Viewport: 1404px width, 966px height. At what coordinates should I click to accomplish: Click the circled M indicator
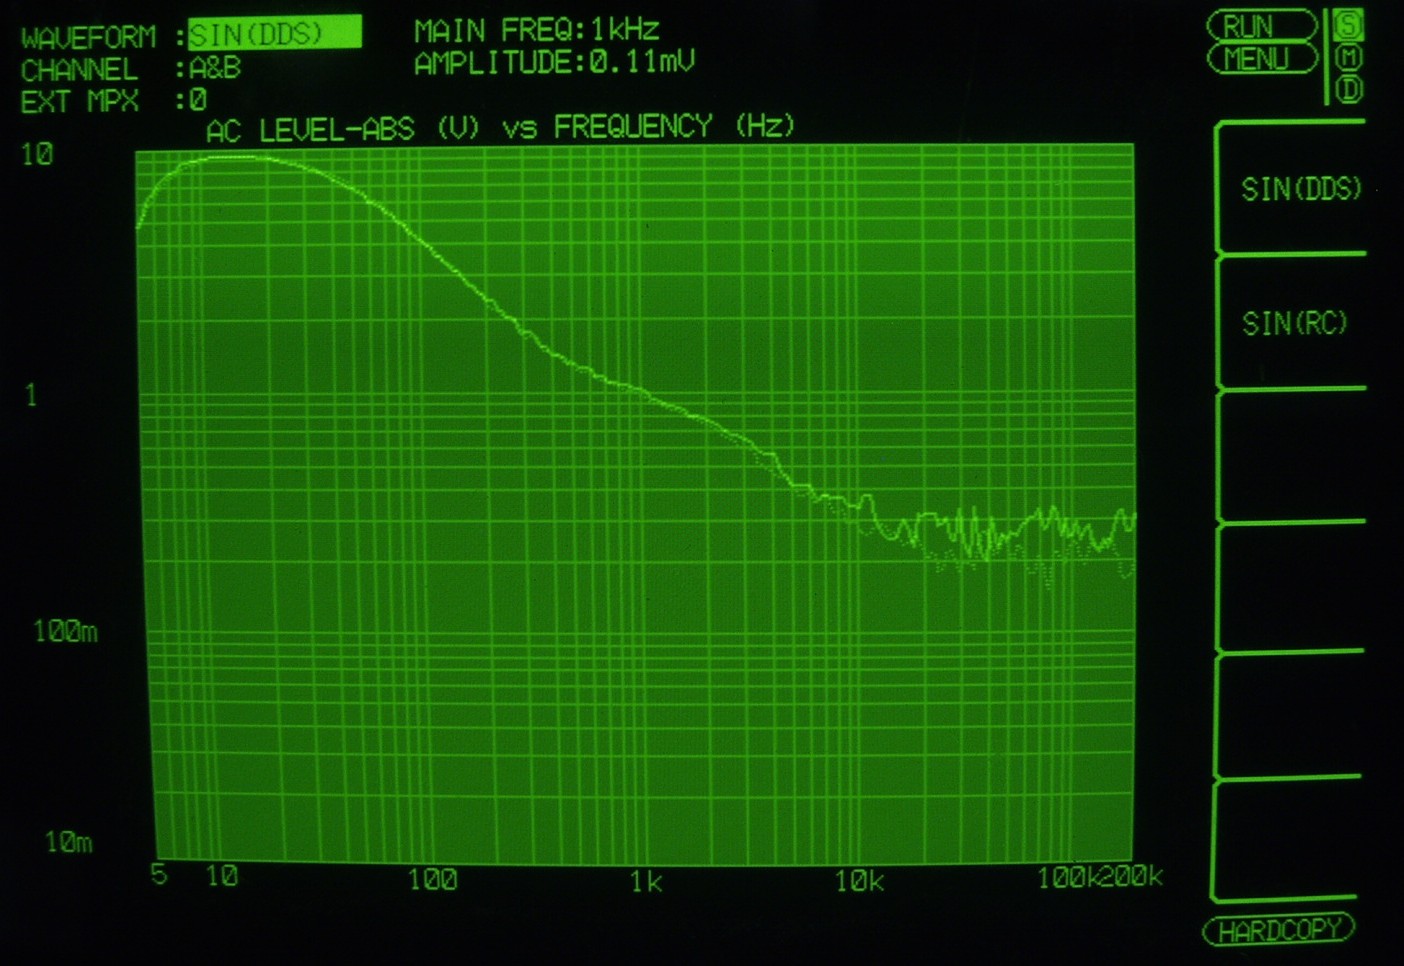[x=1348, y=57]
